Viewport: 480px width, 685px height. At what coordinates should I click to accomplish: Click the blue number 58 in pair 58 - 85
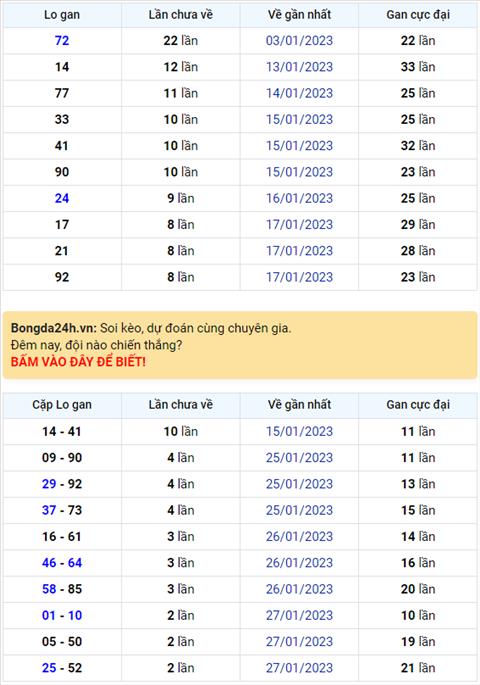coord(49,589)
